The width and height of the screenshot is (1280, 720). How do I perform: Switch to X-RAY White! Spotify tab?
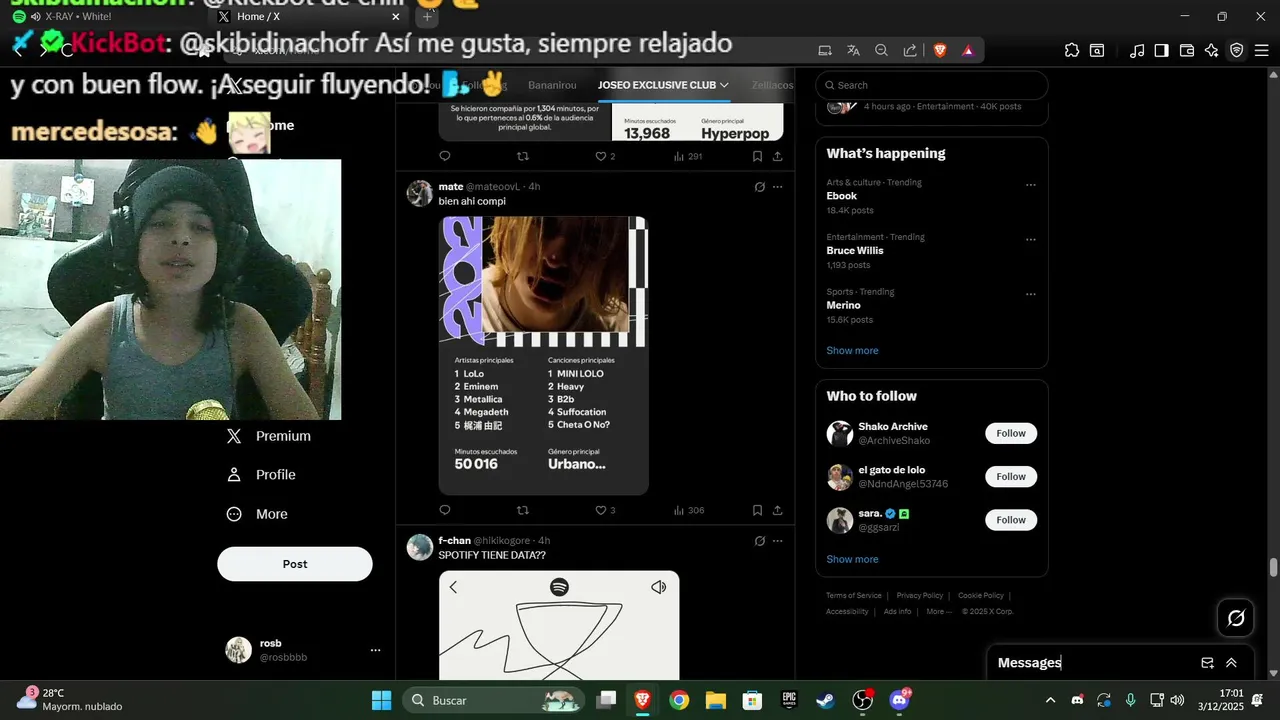coord(105,17)
